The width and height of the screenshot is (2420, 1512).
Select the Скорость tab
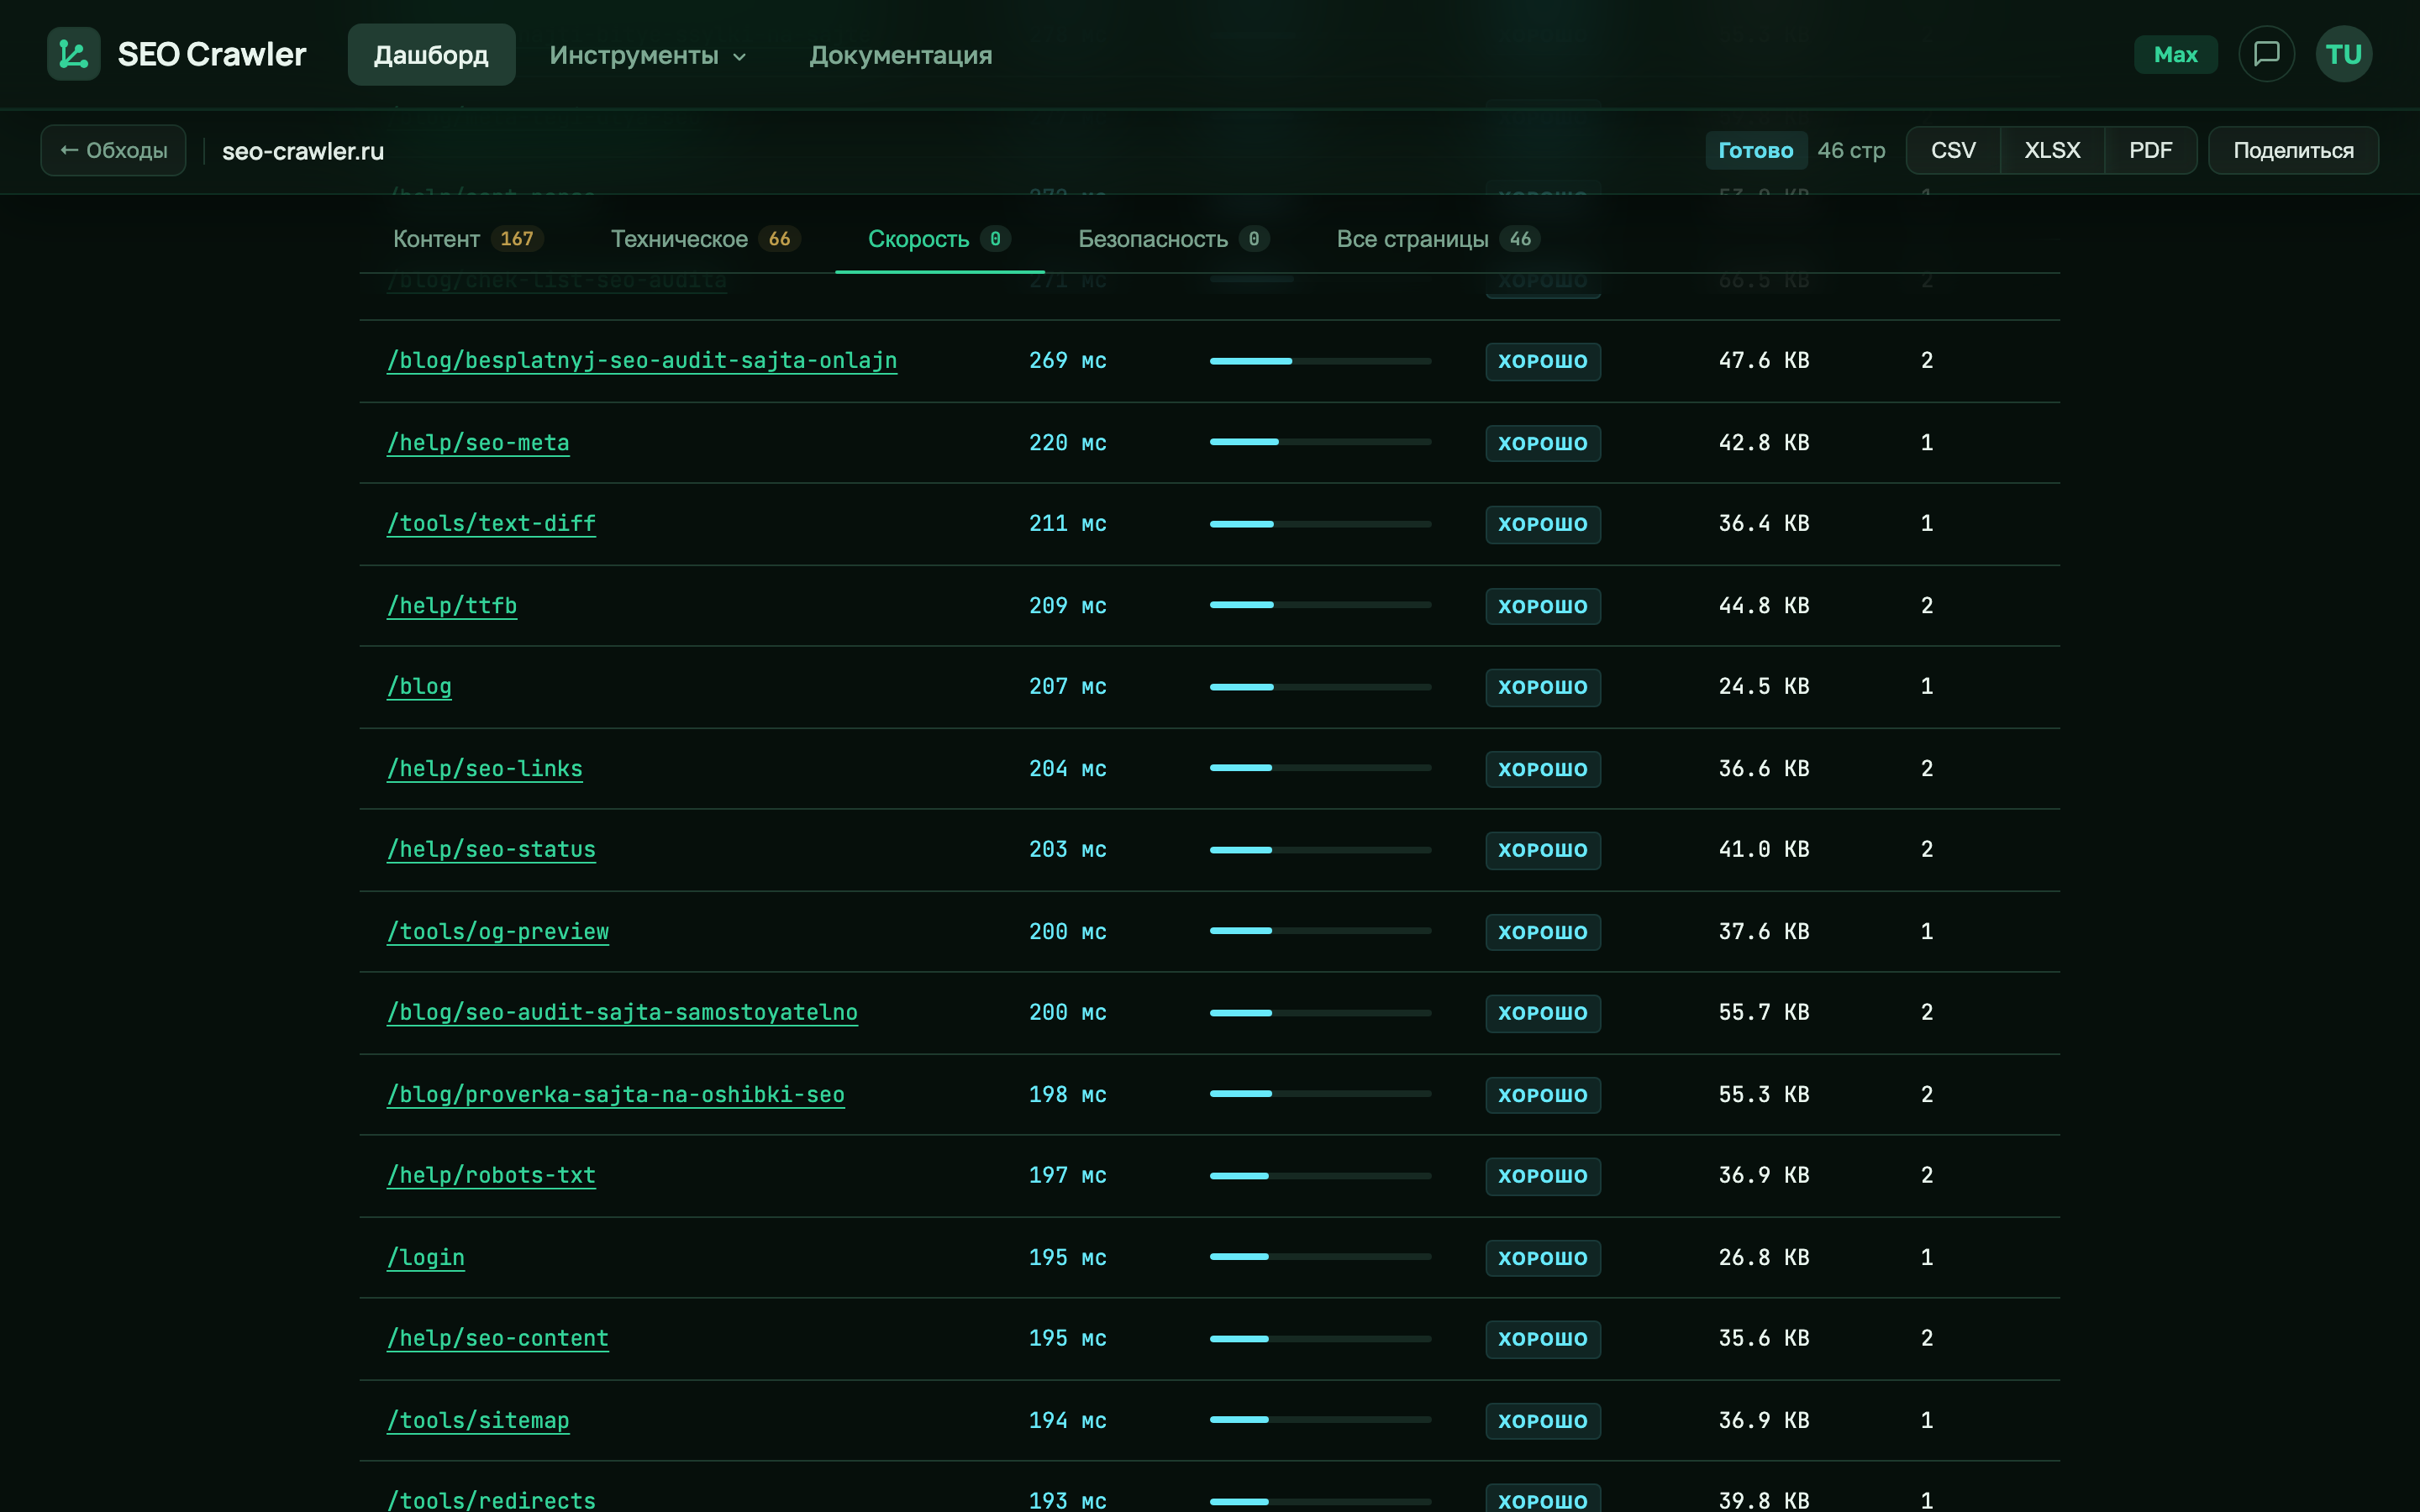939,239
